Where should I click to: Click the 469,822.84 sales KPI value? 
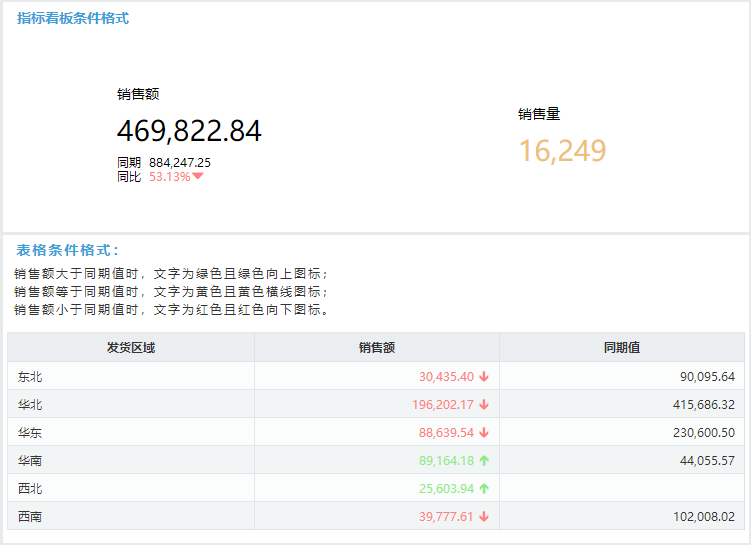click(189, 131)
